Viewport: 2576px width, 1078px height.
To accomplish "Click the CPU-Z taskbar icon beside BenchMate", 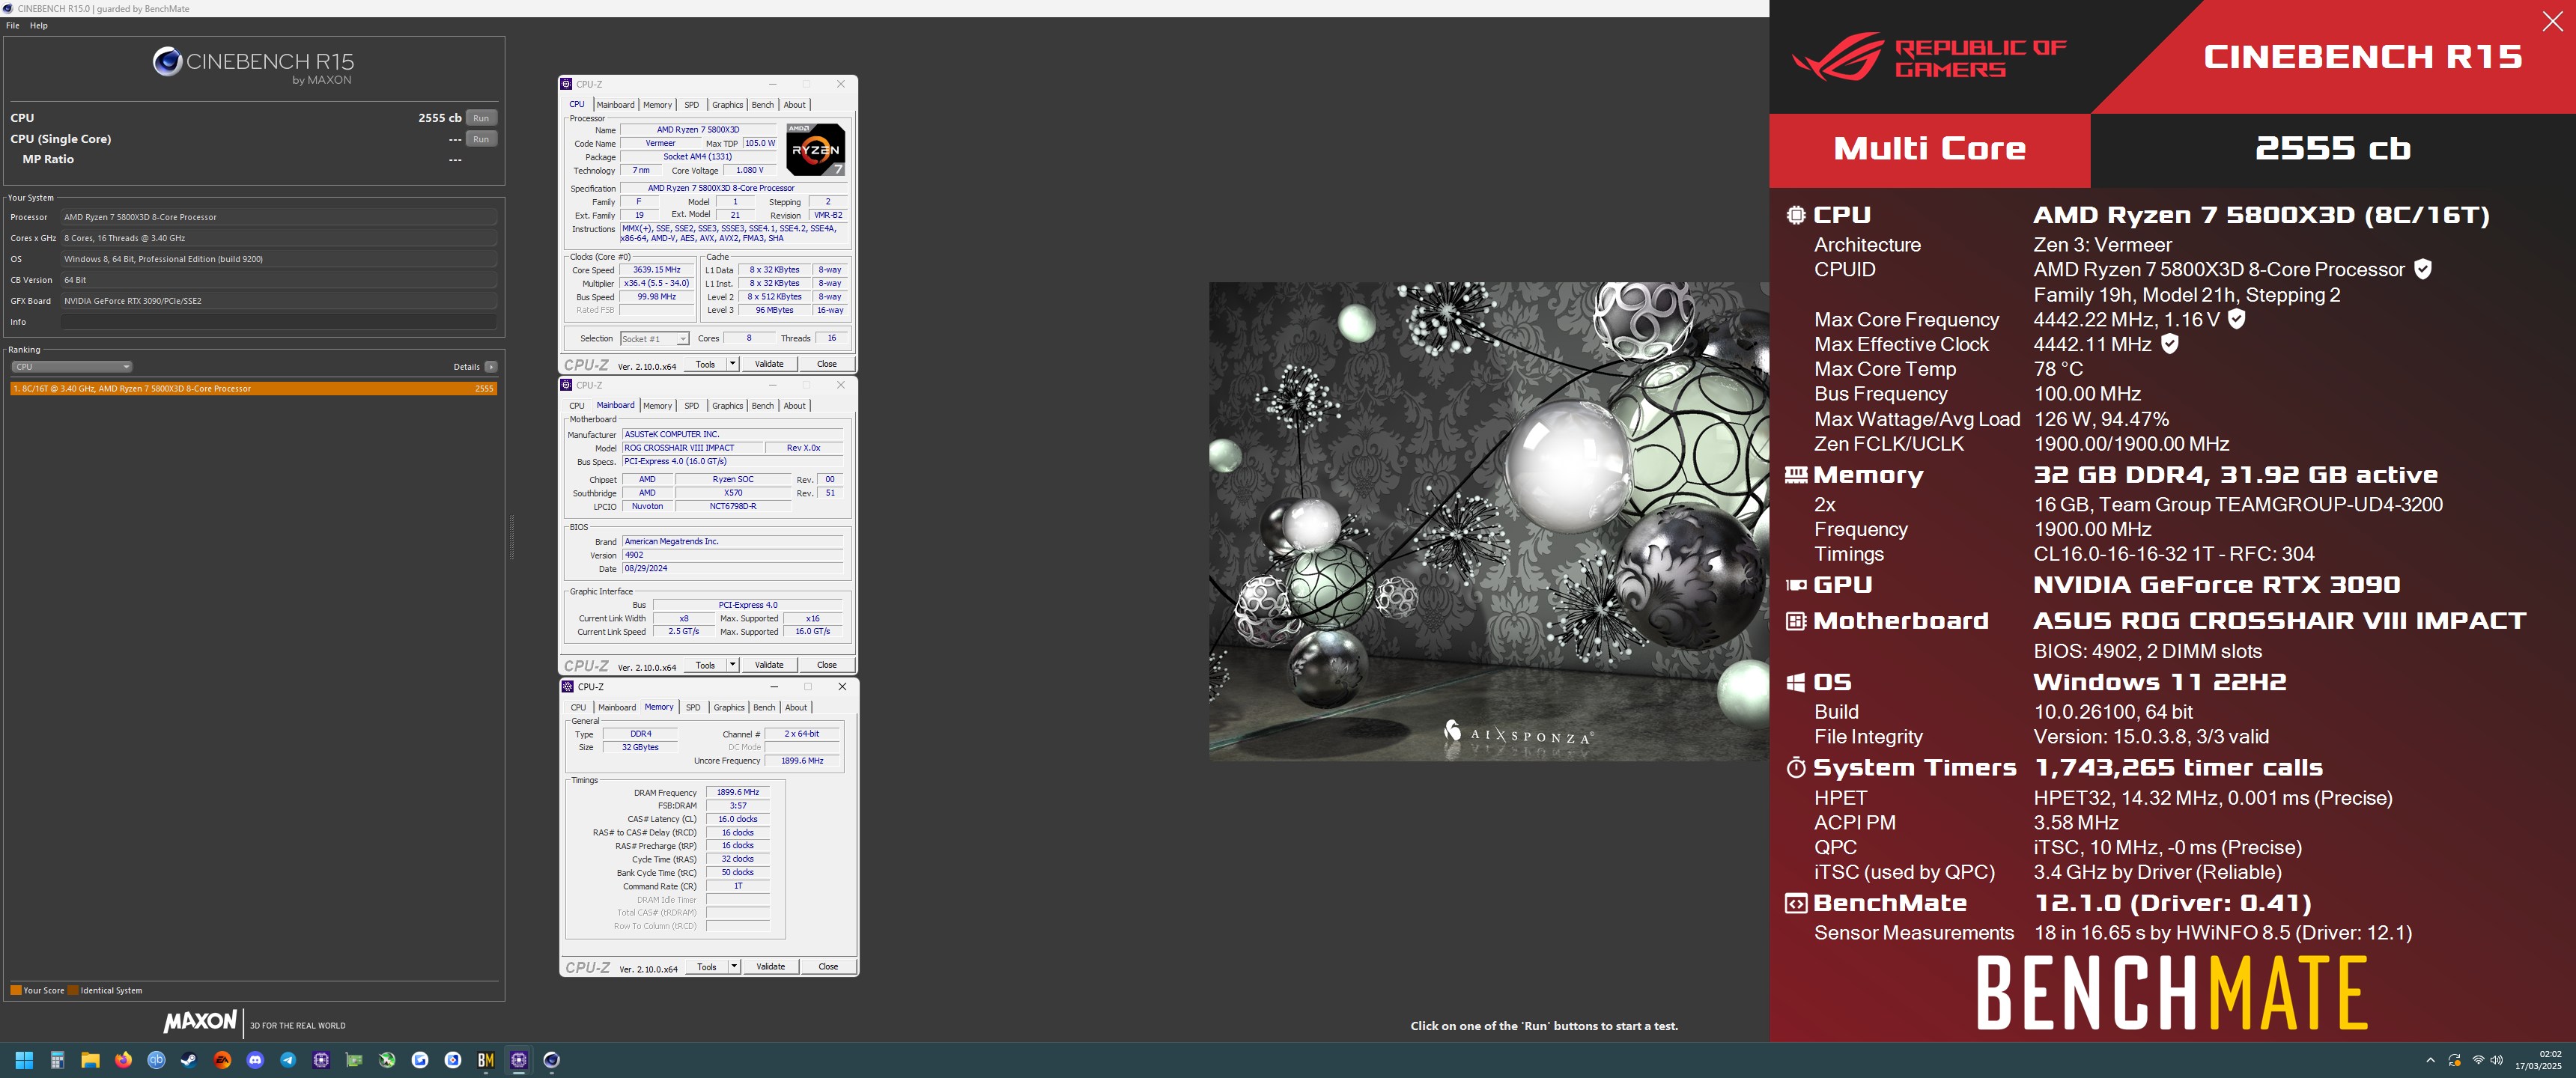I will 519,1060.
